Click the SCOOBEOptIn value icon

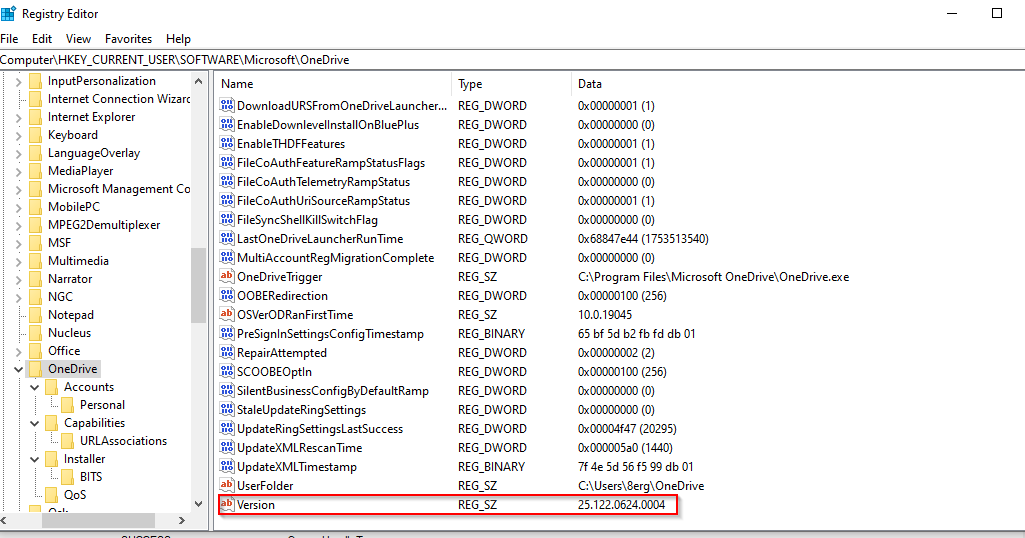click(227, 371)
